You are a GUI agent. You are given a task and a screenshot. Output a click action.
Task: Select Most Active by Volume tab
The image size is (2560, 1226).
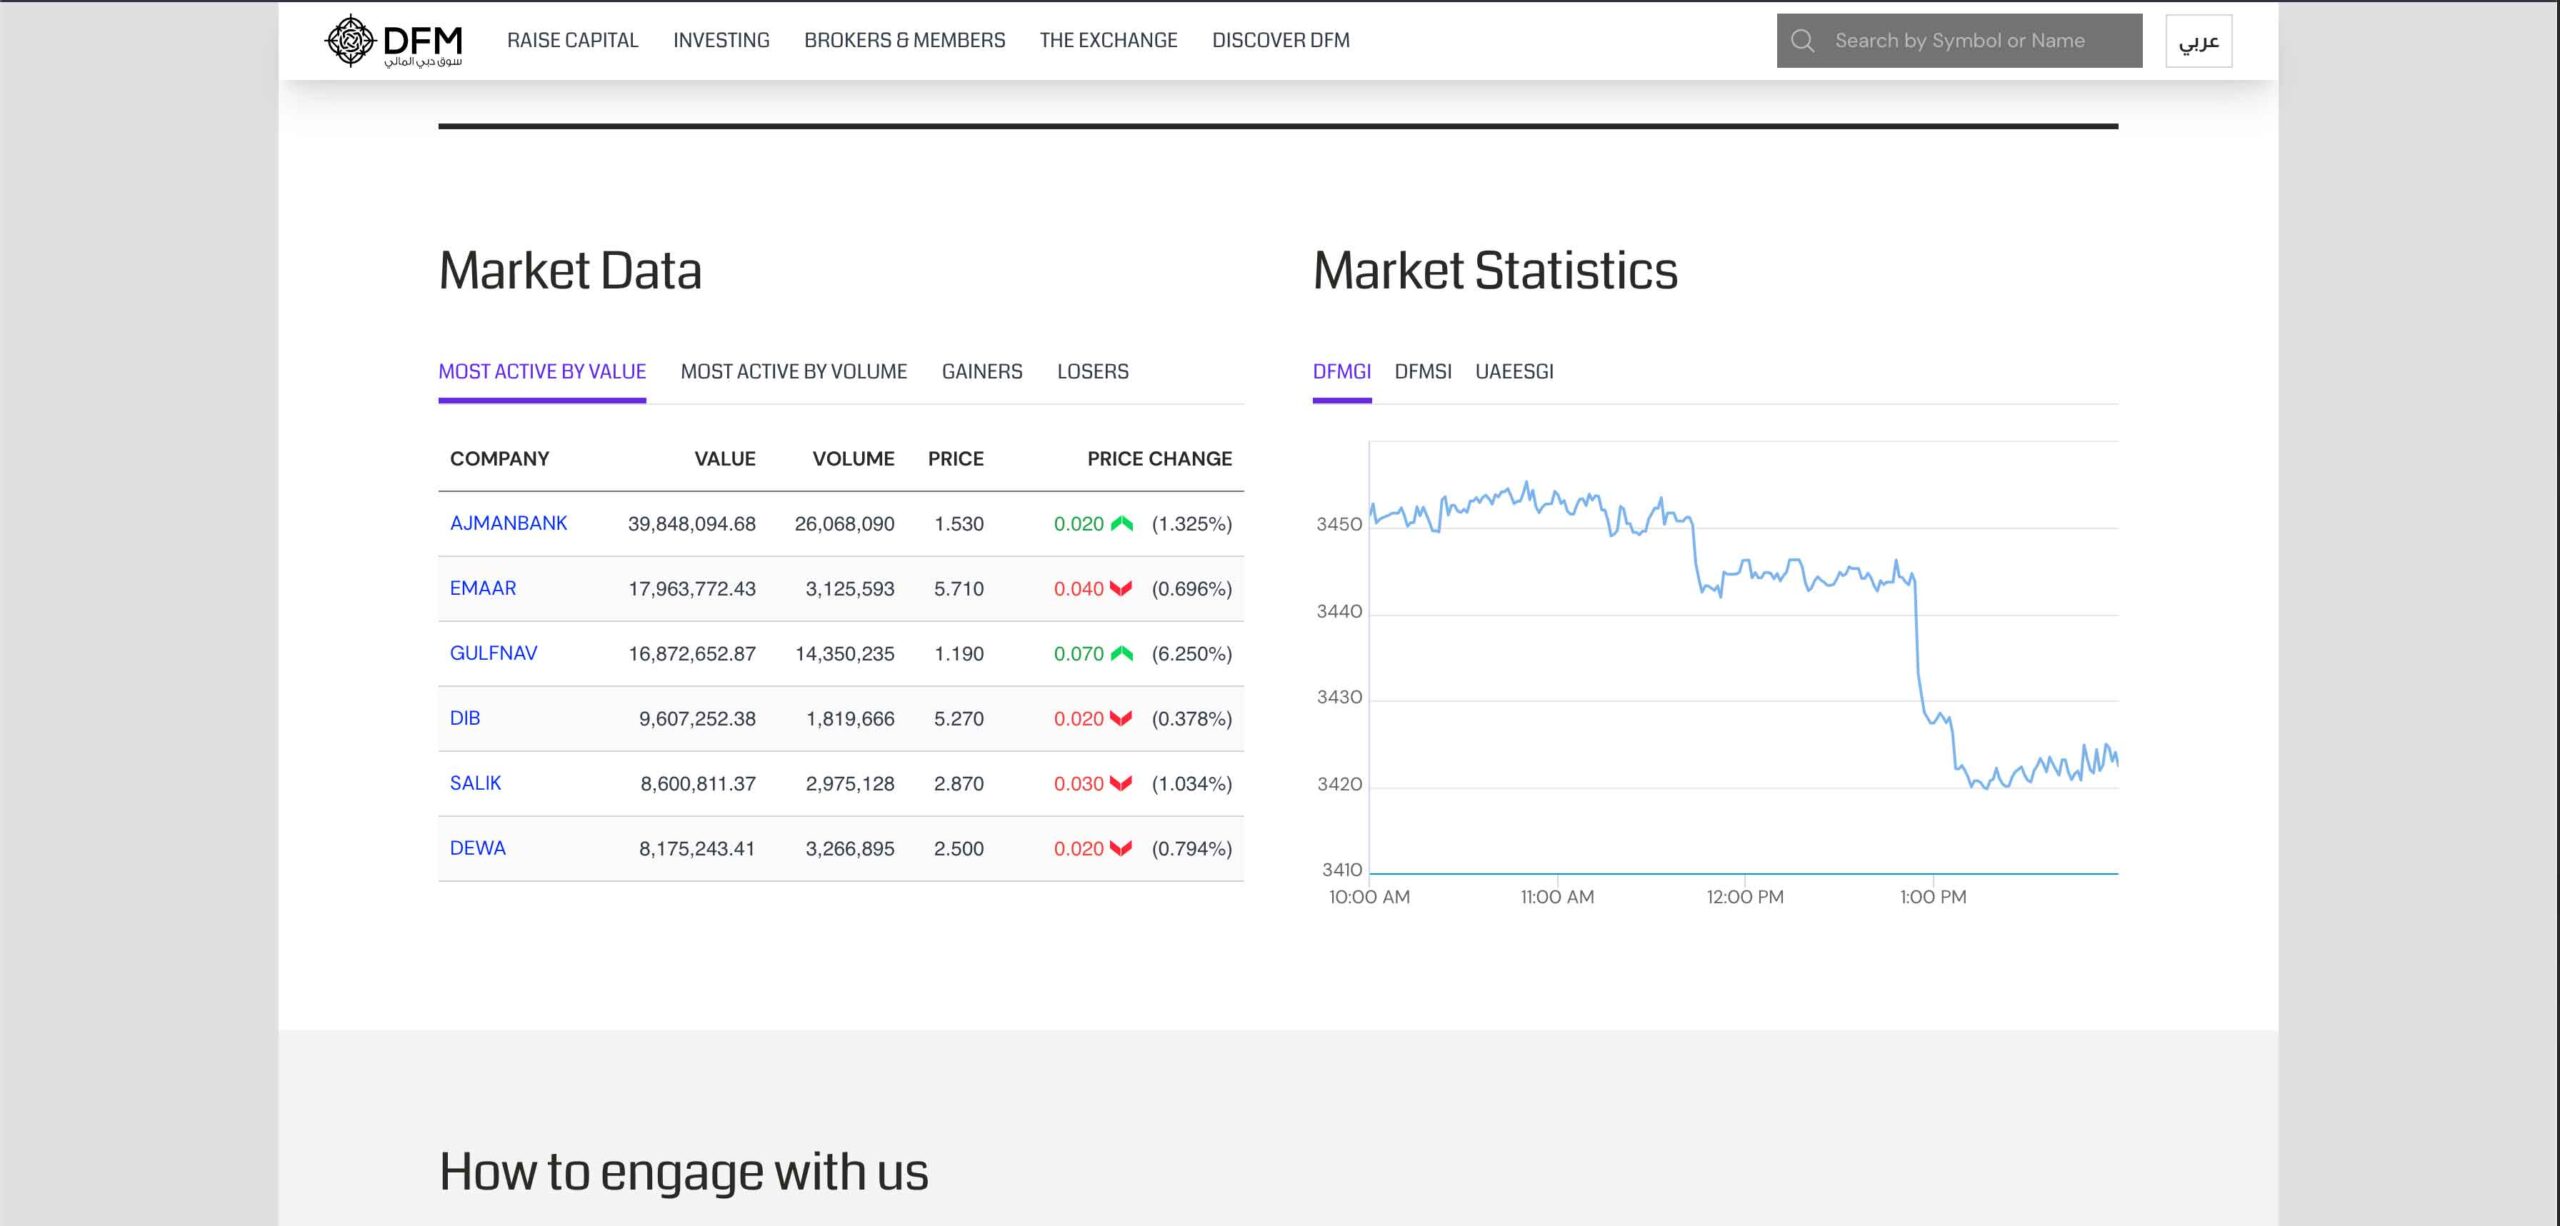click(794, 372)
